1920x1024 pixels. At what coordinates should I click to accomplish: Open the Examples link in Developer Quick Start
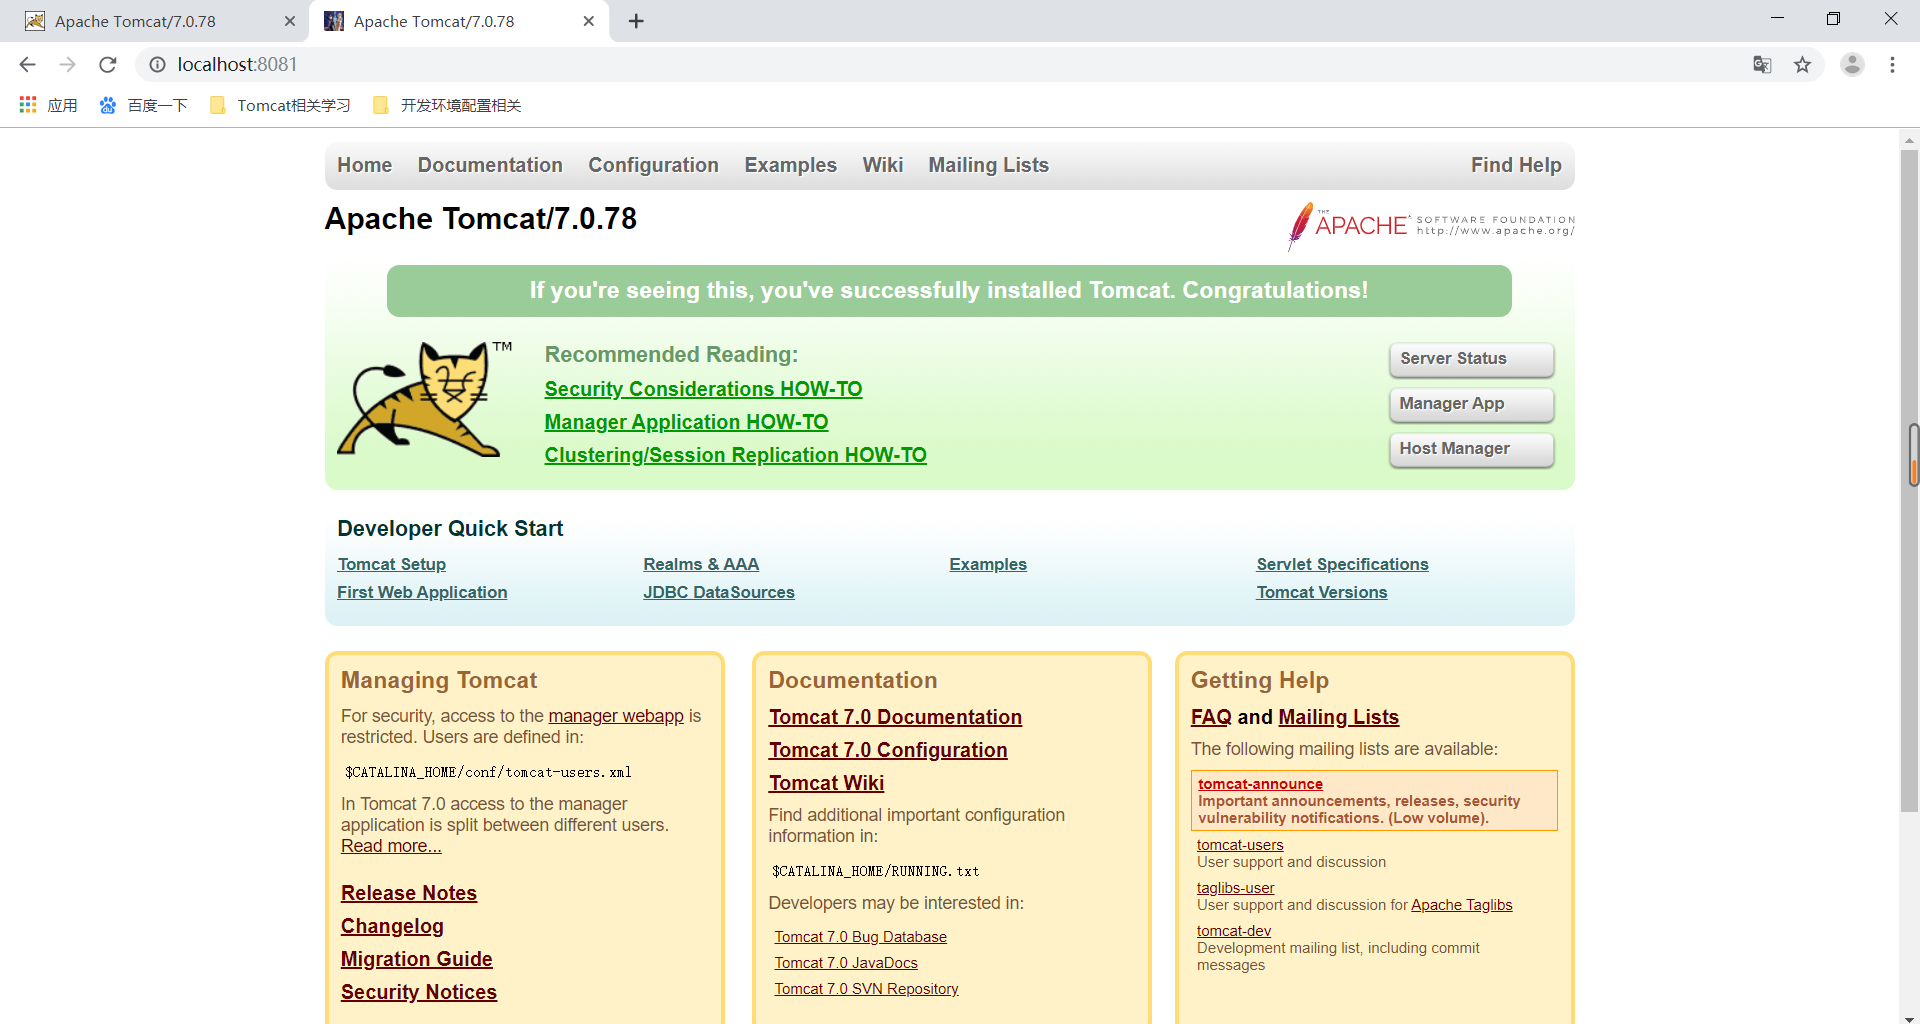[988, 564]
